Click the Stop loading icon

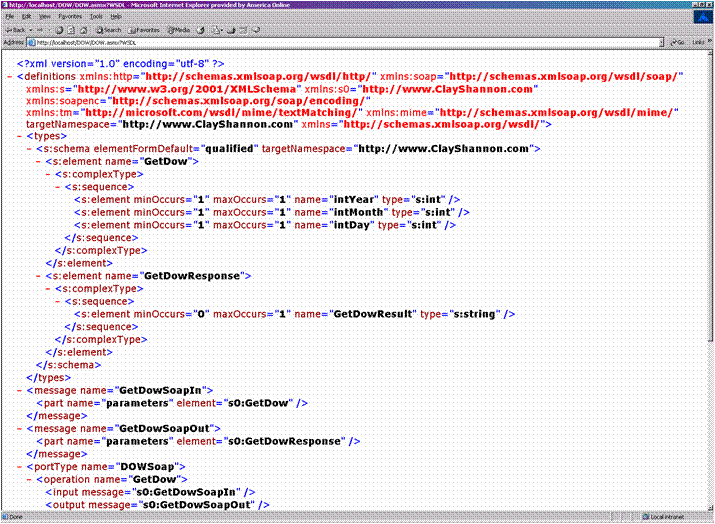(60, 30)
